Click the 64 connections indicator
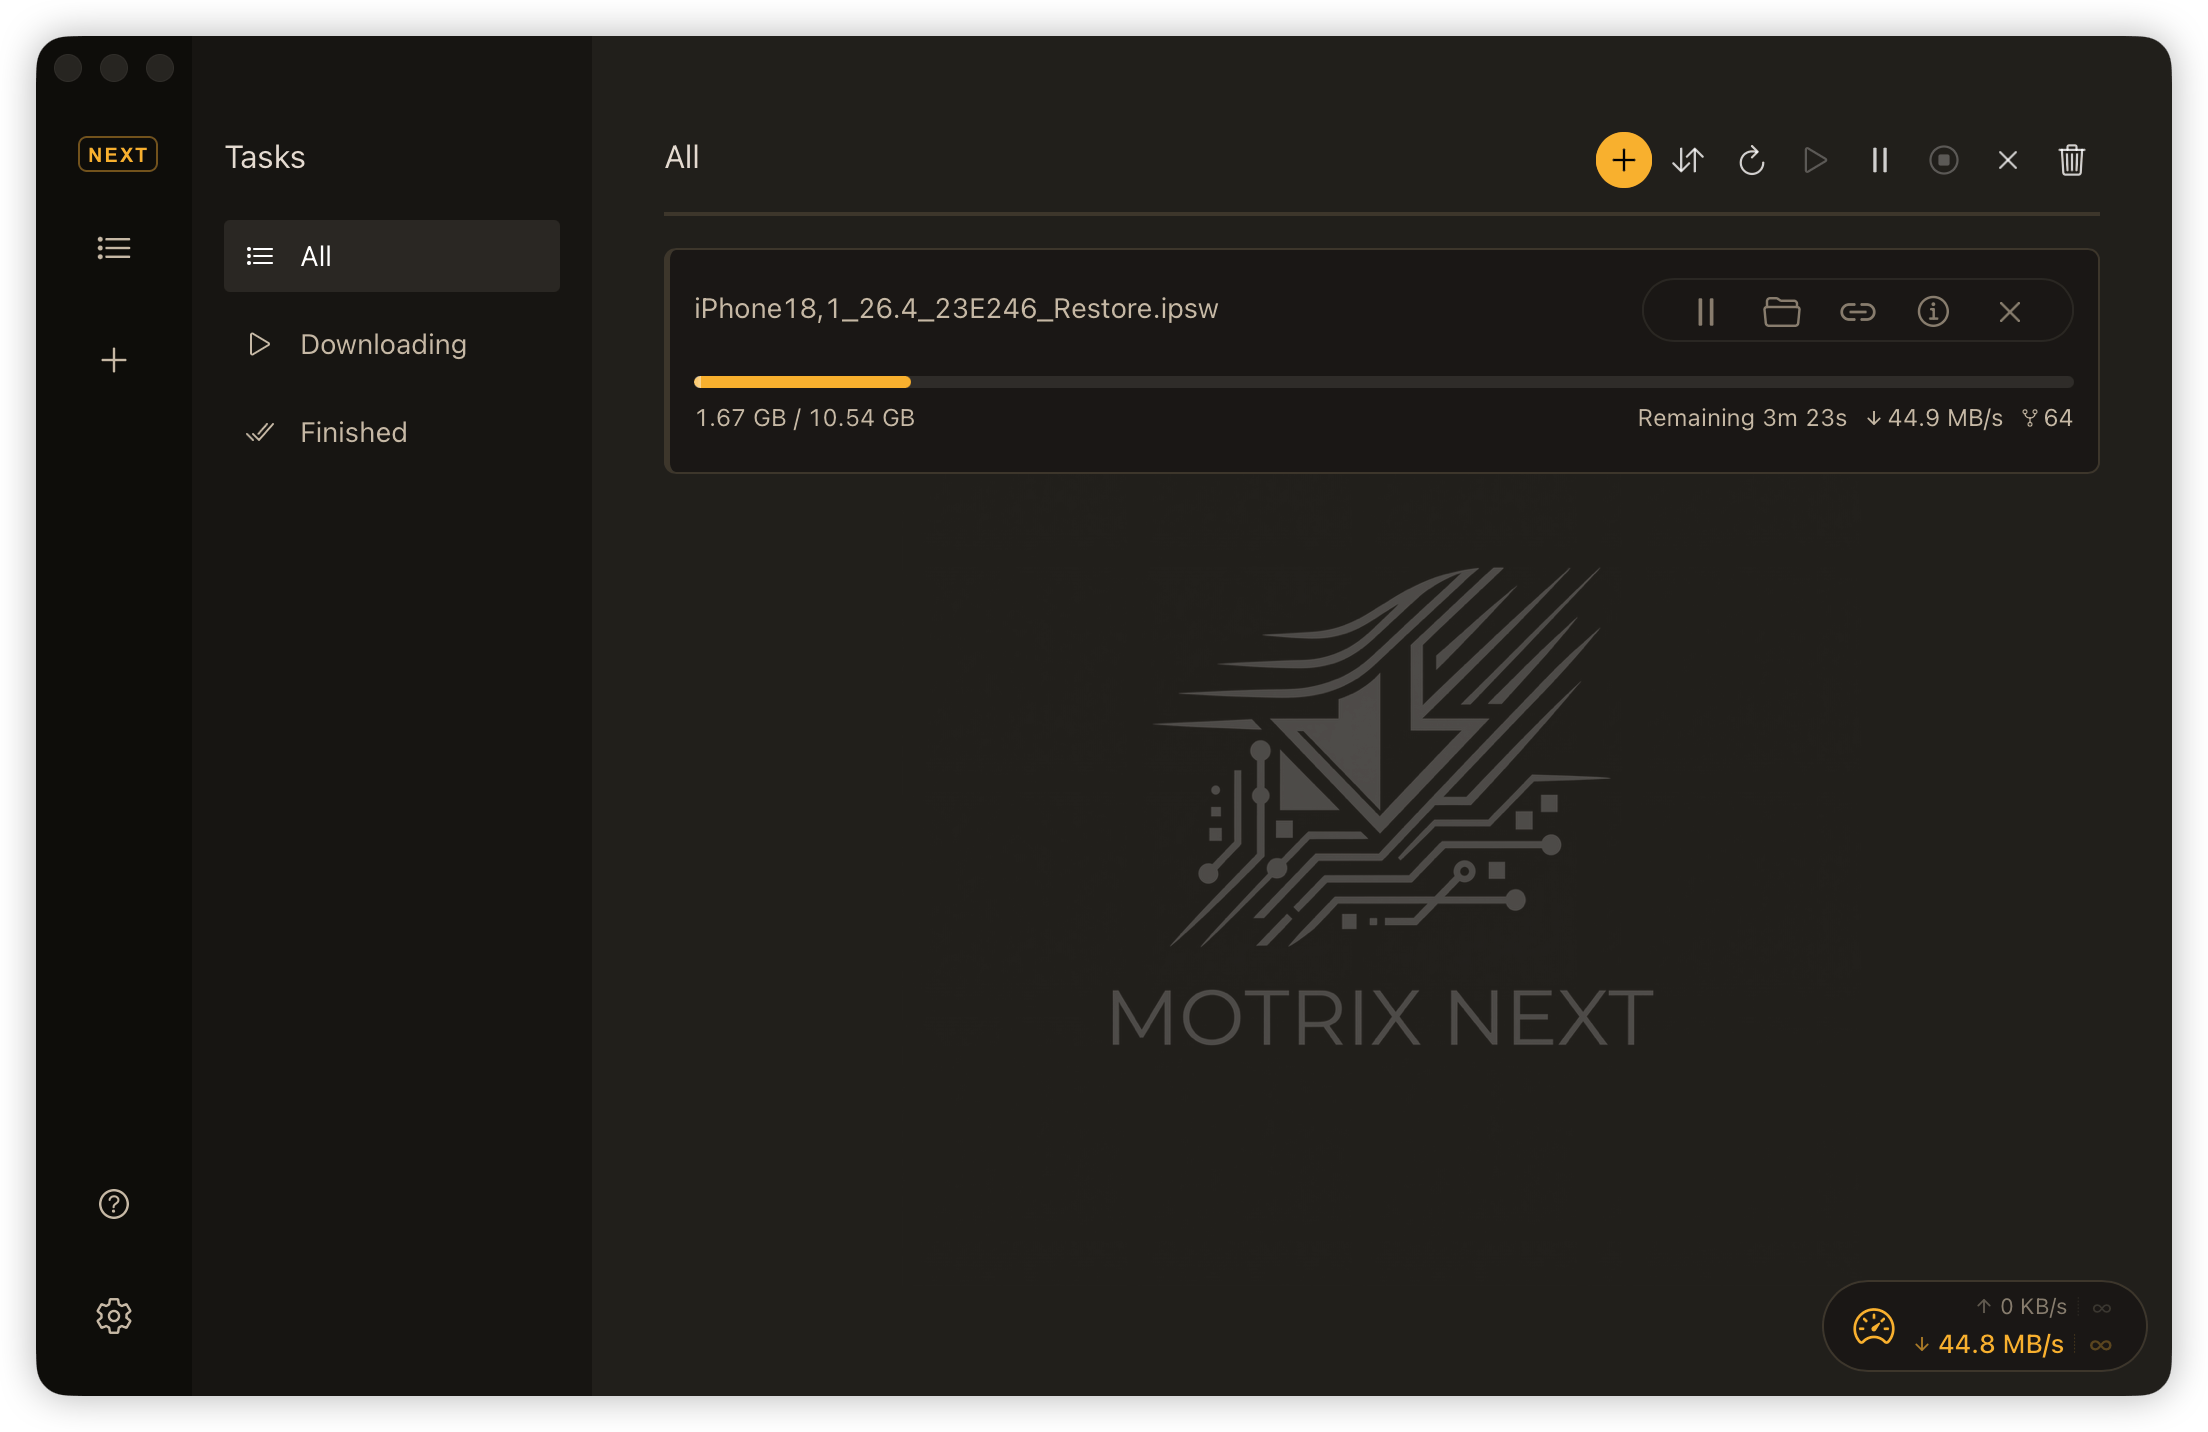The image size is (2208, 1432). click(x=2047, y=418)
